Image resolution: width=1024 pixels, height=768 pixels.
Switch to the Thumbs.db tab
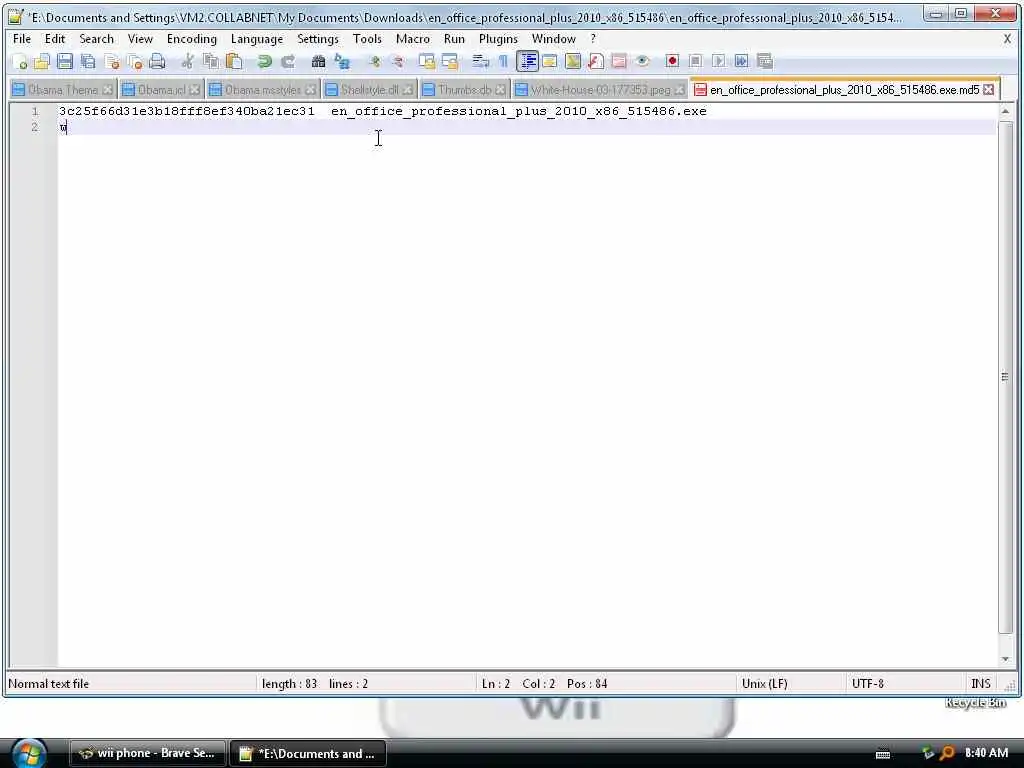pyautogui.click(x=464, y=89)
